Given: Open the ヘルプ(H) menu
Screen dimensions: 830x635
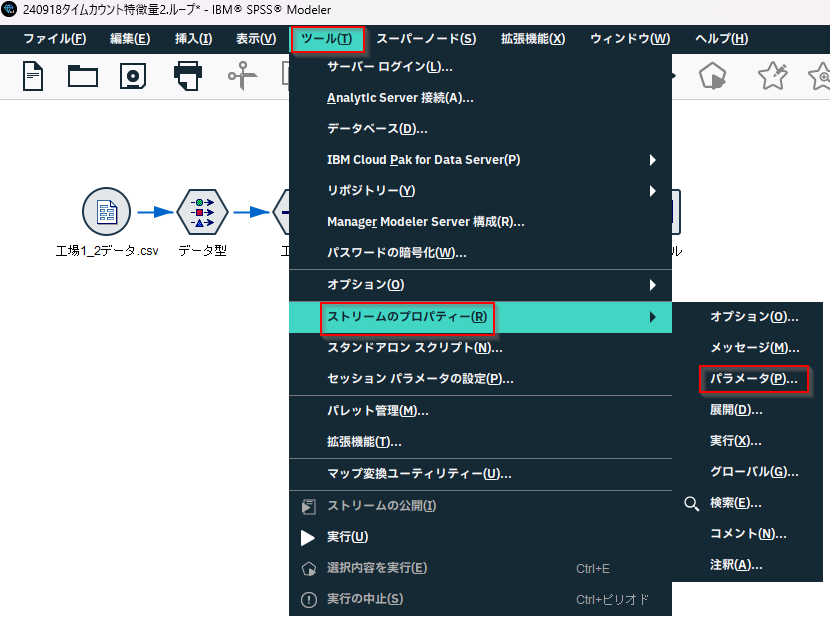Looking at the screenshot, I should pos(721,39).
